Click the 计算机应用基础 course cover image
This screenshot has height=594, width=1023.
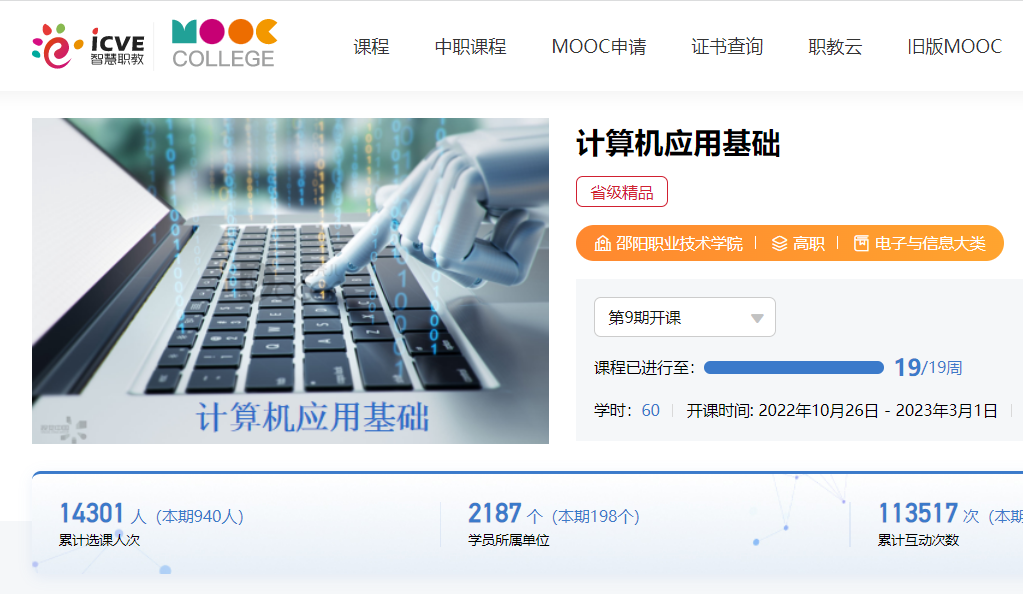pyautogui.click(x=290, y=281)
